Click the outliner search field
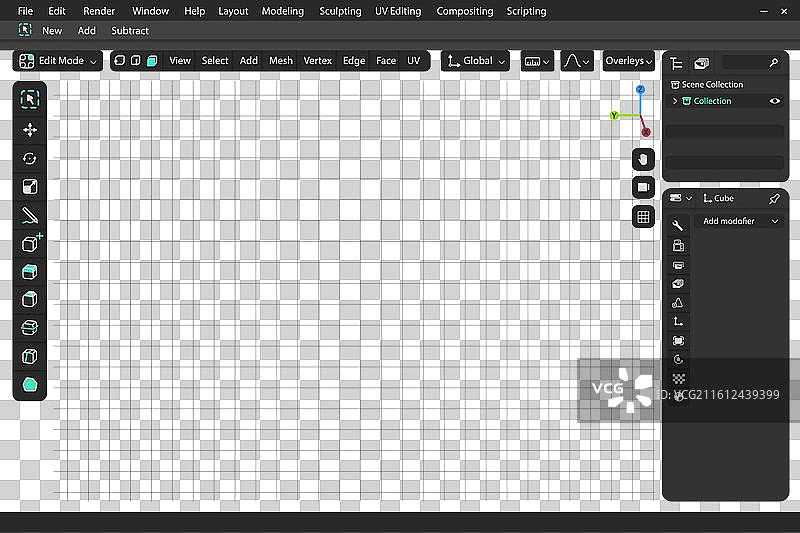The image size is (800, 533). tap(750, 62)
